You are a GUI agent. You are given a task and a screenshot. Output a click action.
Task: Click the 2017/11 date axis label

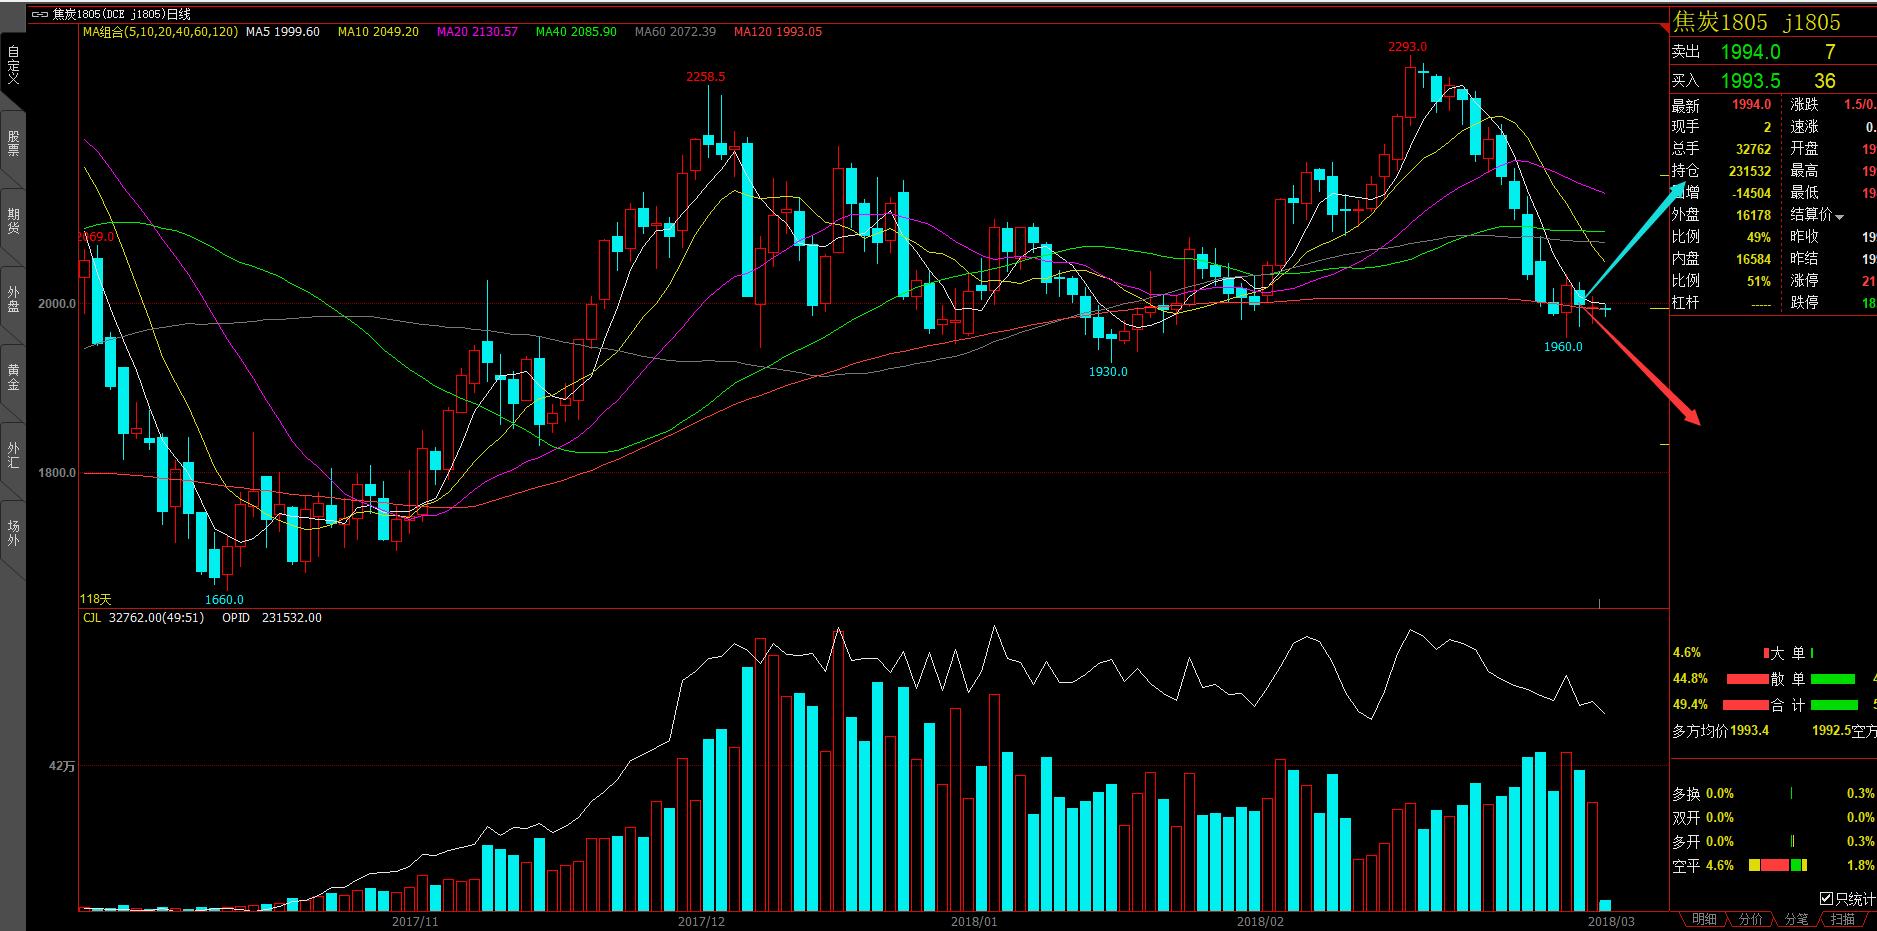click(415, 921)
